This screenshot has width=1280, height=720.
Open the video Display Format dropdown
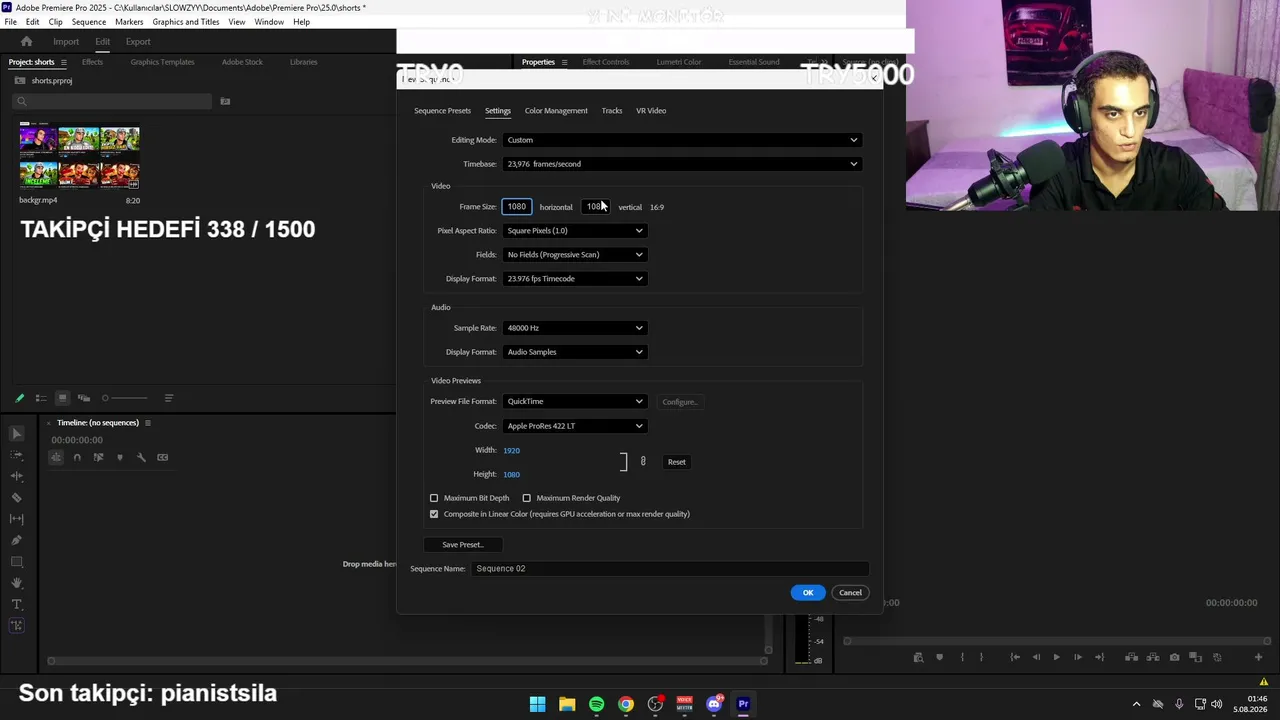click(x=574, y=279)
